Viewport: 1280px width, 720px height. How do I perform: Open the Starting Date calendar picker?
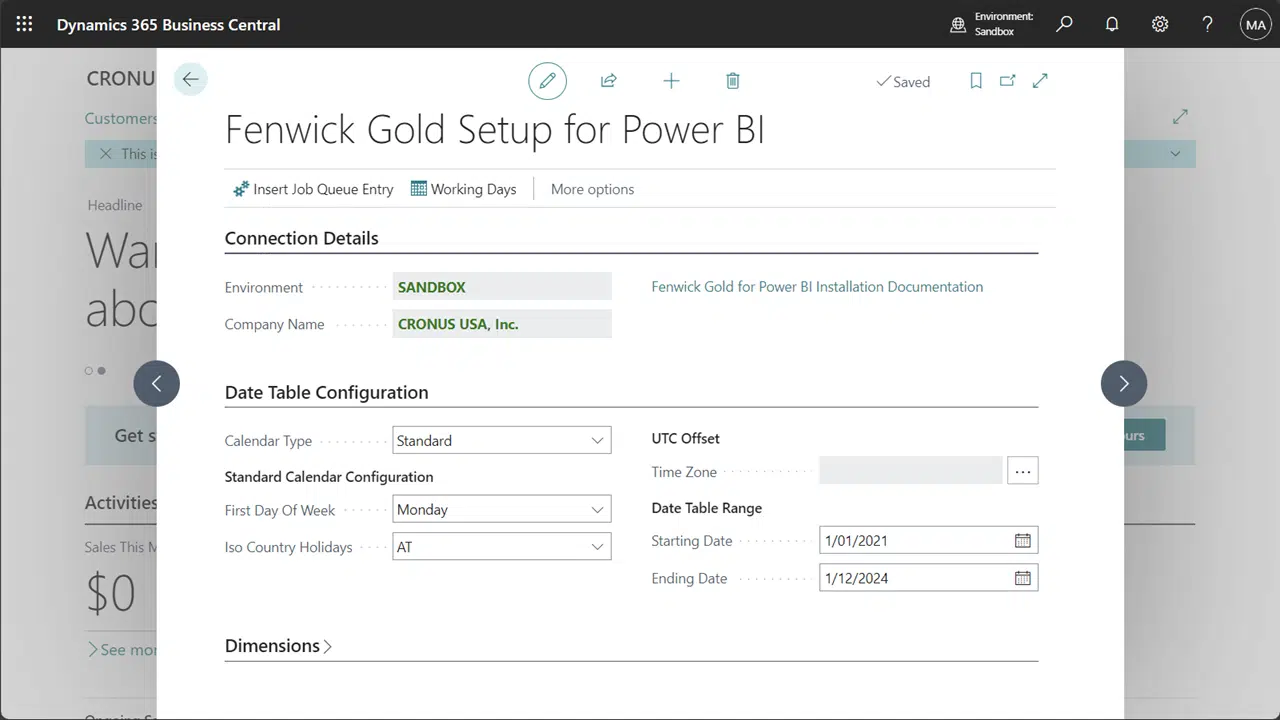point(1022,541)
